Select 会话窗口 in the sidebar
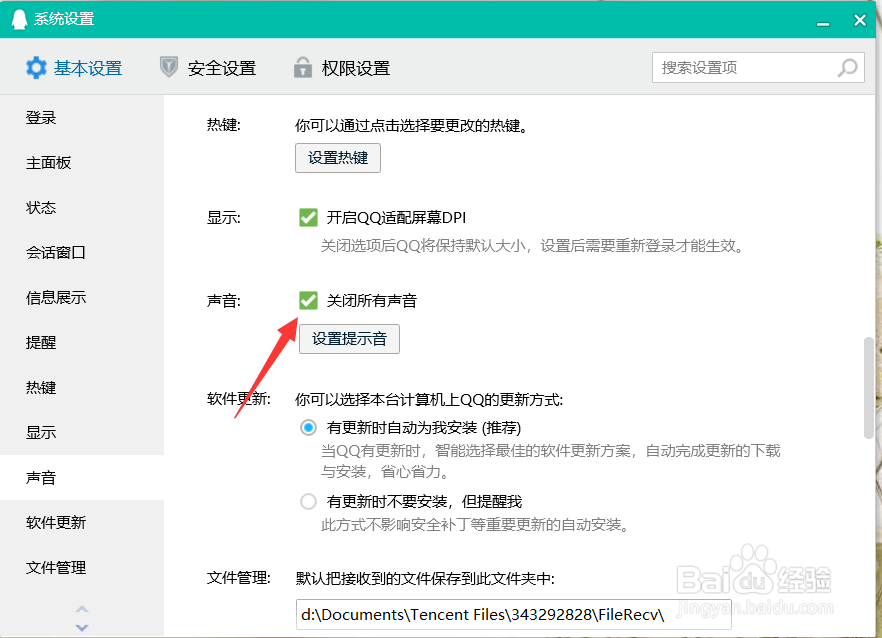Screen dimensions: 882x638 point(82,253)
